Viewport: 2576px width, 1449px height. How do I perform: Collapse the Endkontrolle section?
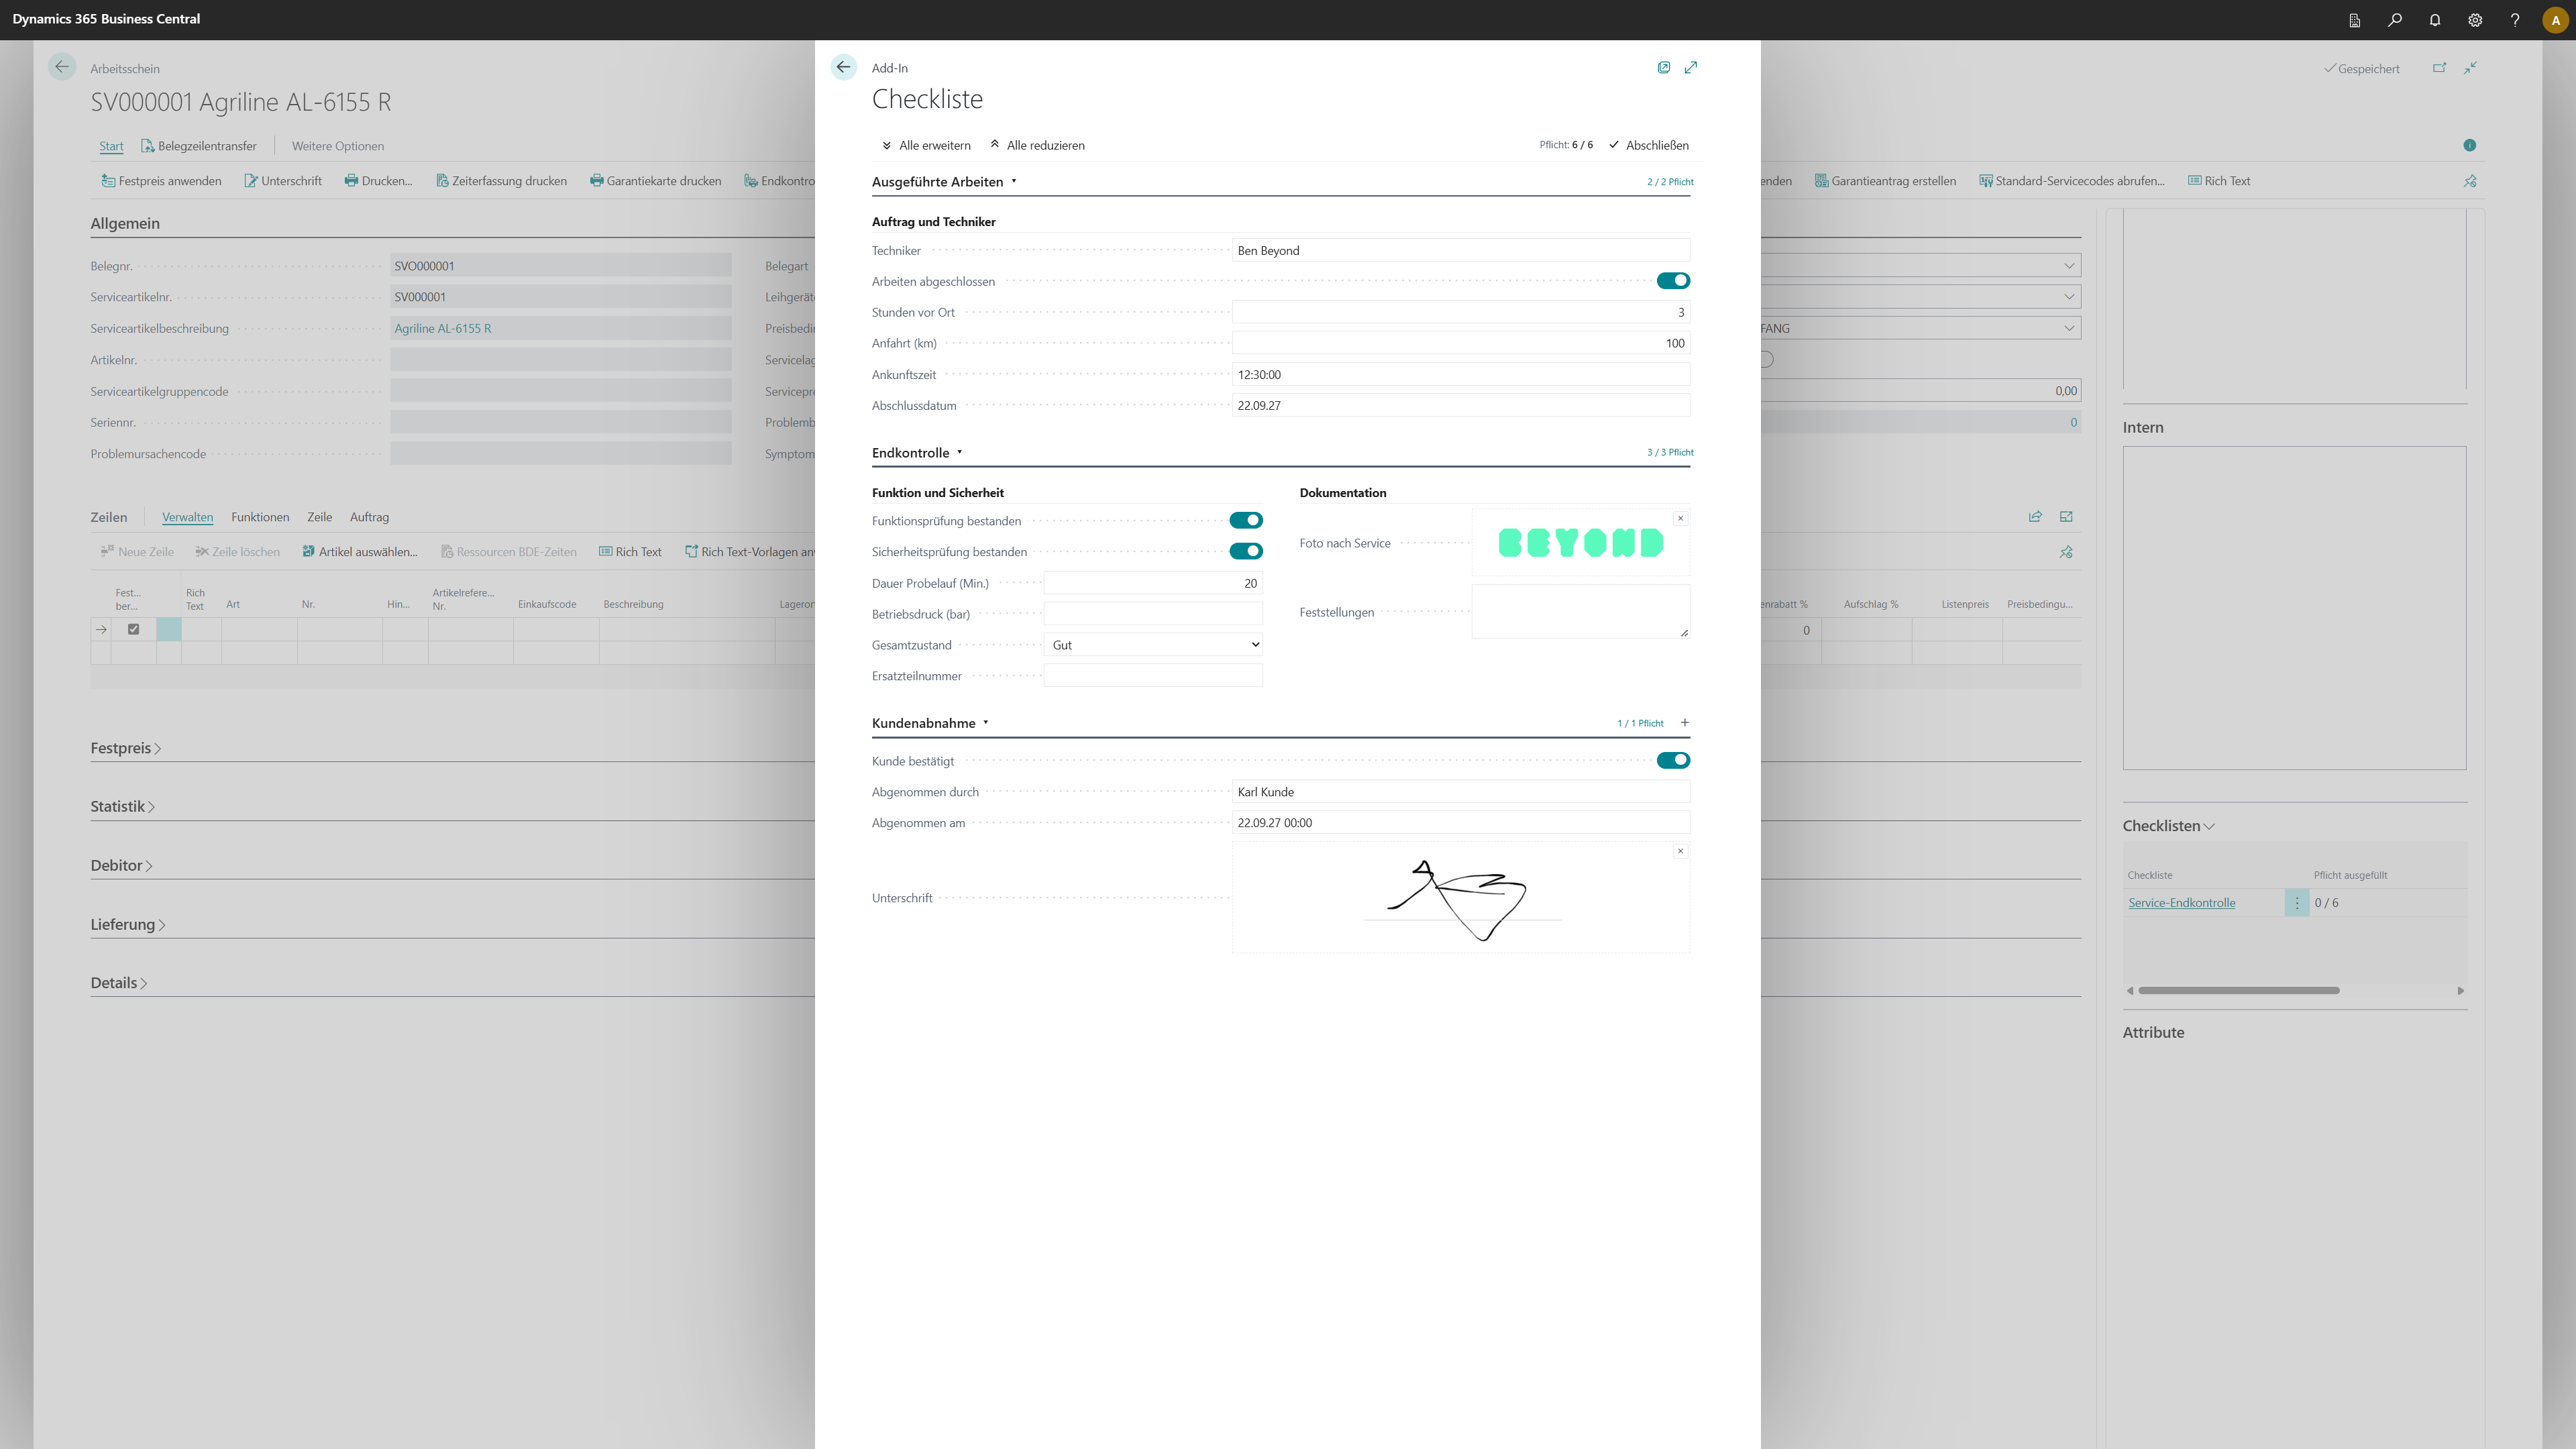coord(916,452)
